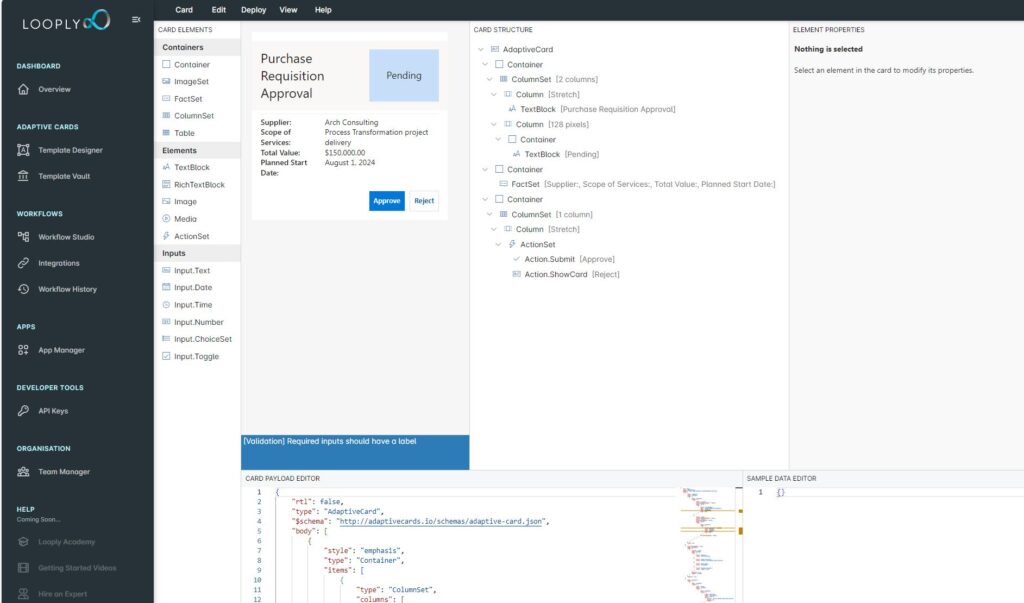The width and height of the screenshot is (1024, 603).
Task: Collapse the sidebar with the hamburger icon
Action: point(137,18)
